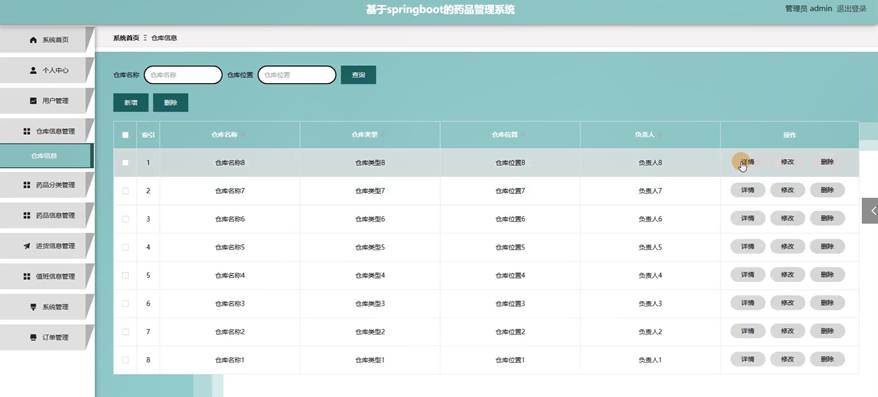
Task: Click 修改 for row 仓库名称1
Action: click(787, 359)
